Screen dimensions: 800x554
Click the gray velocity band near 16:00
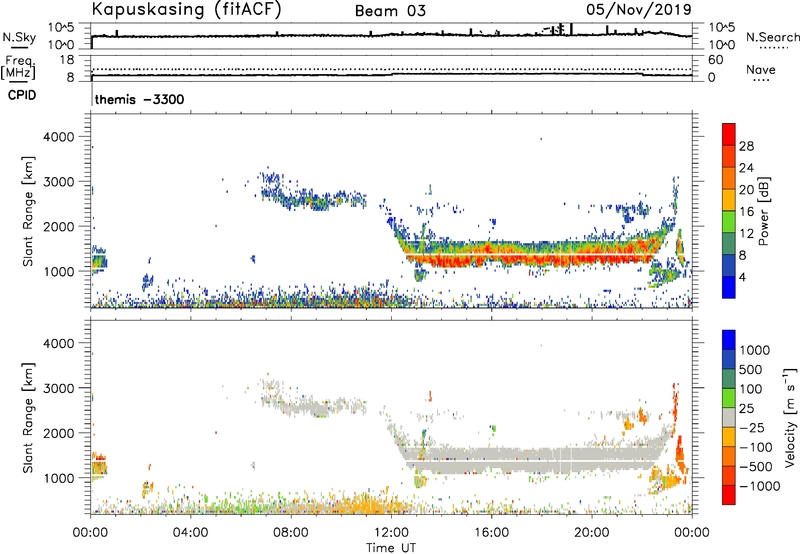(491, 460)
